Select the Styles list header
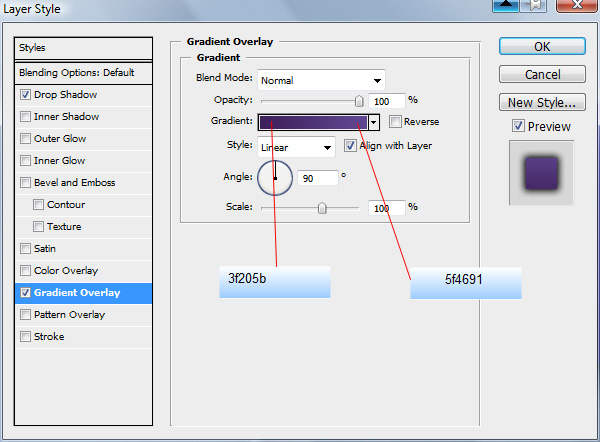 [x=83, y=48]
